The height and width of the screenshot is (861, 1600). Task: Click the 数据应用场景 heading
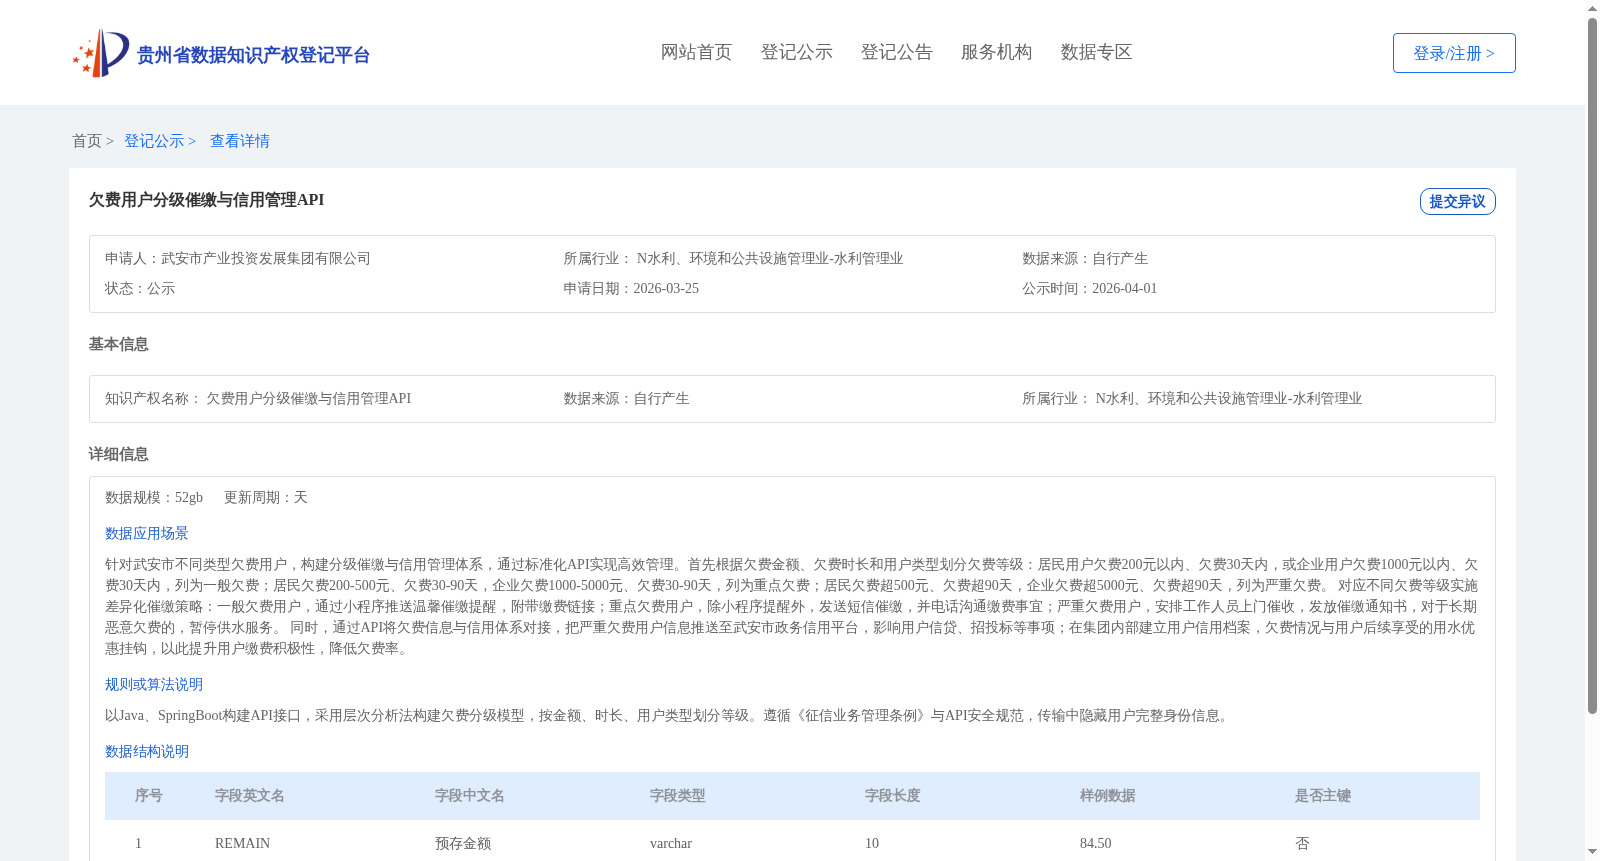(x=147, y=533)
